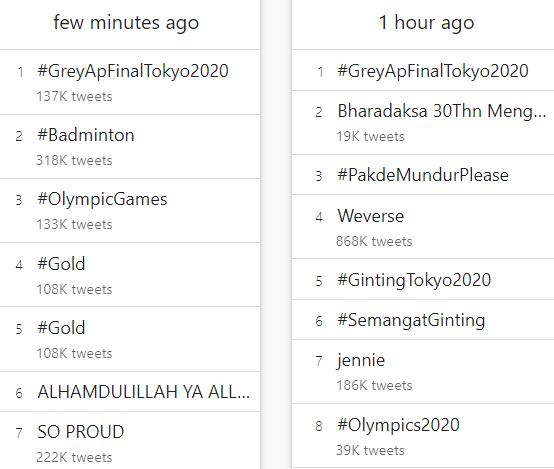This screenshot has width=554, height=469.
Task: Open ALHAMDULILLAH YA ALL... trending topic
Action: [143, 392]
